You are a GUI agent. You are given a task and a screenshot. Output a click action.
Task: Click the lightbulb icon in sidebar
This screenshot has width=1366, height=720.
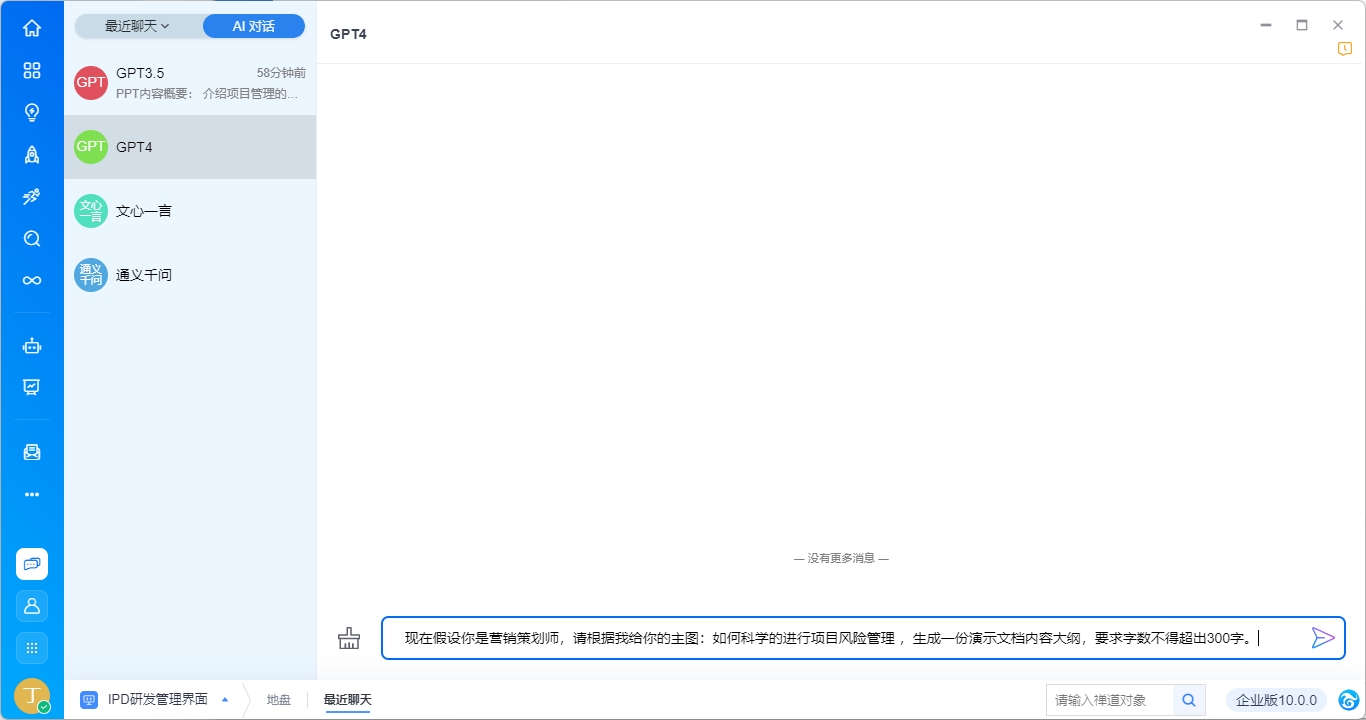(x=32, y=112)
